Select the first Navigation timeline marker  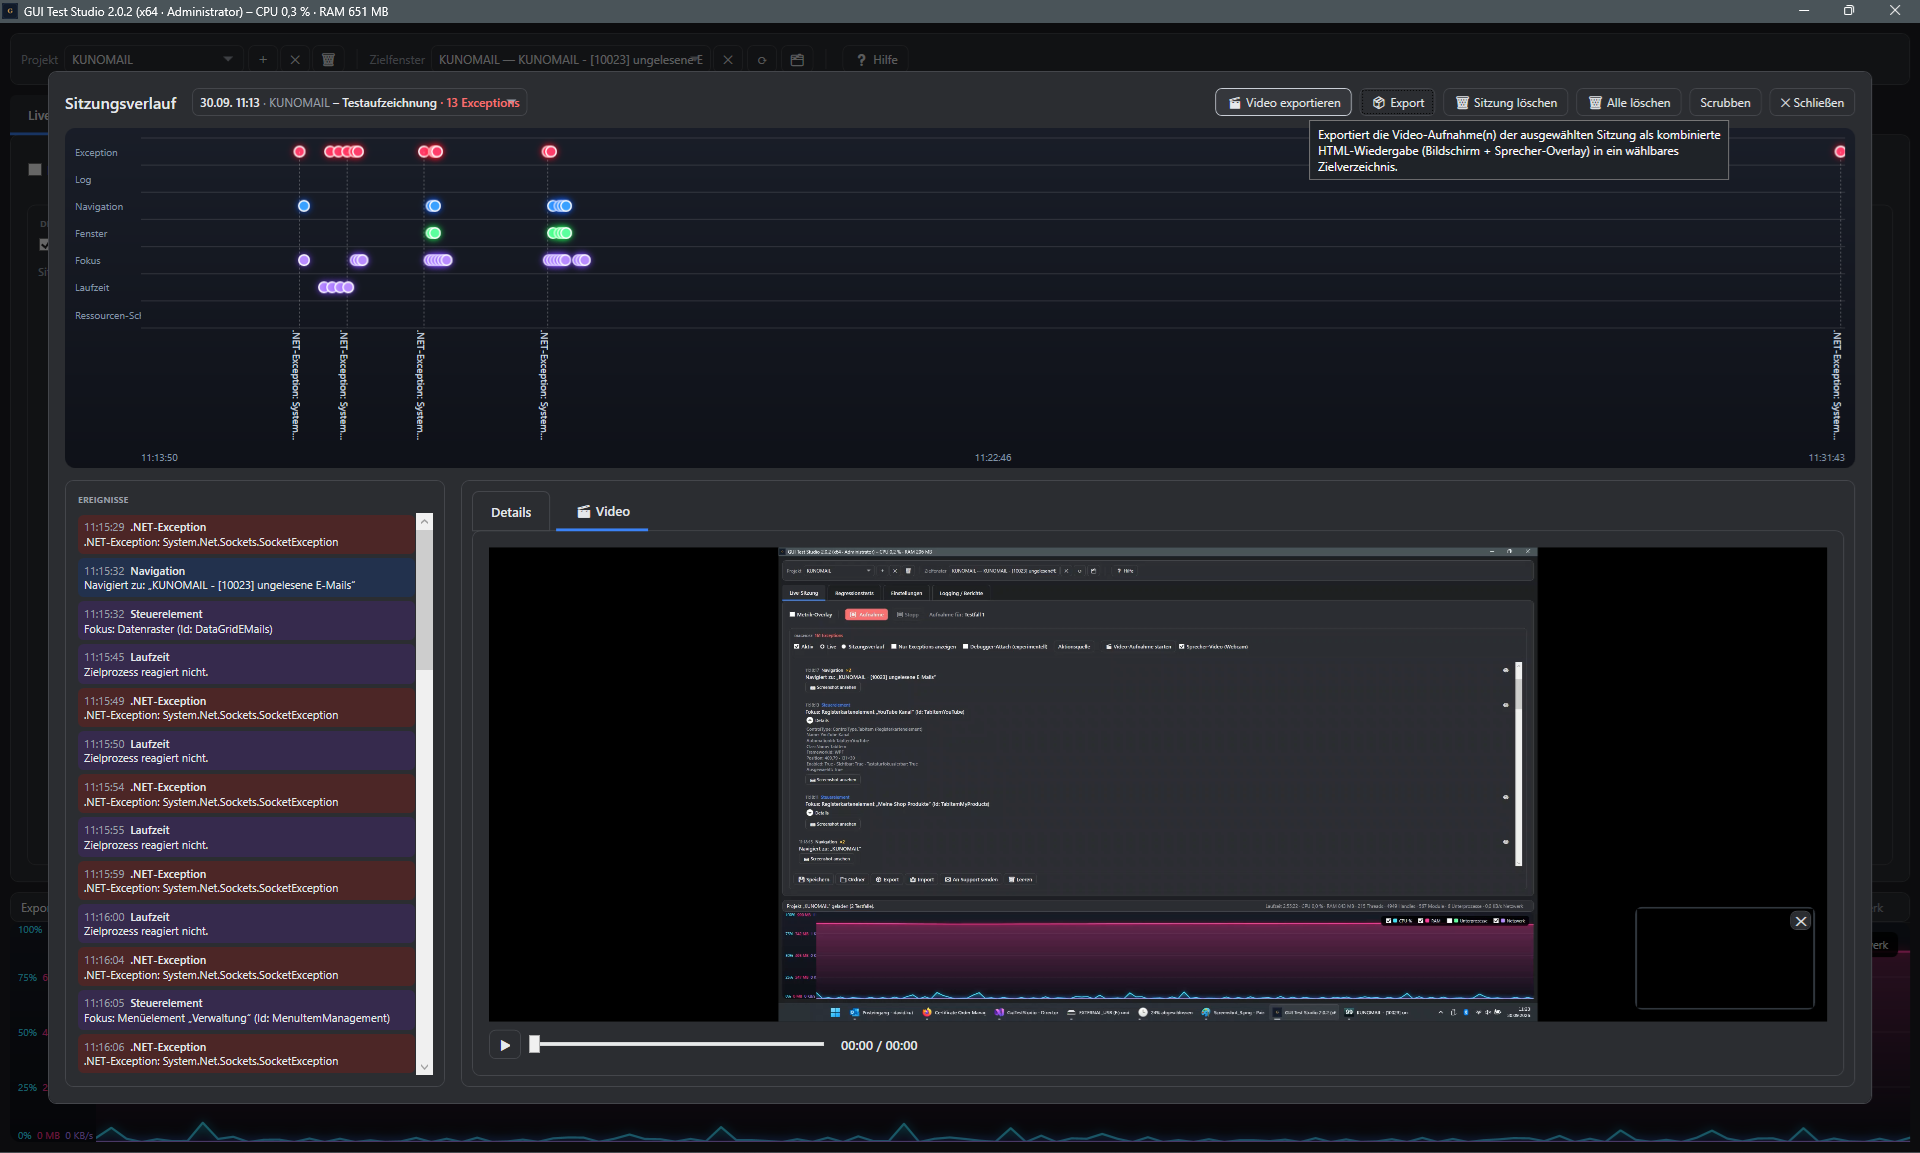(x=304, y=206)
